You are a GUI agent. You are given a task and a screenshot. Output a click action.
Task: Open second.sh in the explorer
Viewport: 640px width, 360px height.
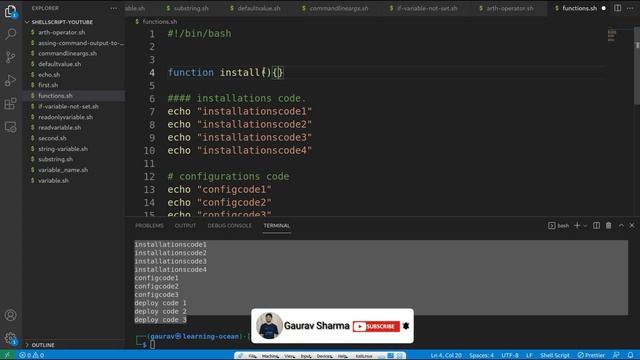point(52,138)
